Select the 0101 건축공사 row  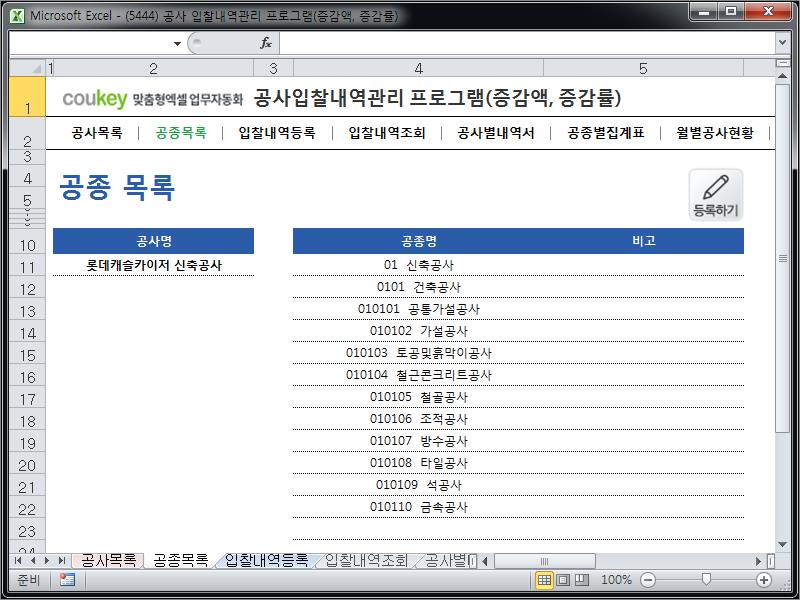(518, 287)
